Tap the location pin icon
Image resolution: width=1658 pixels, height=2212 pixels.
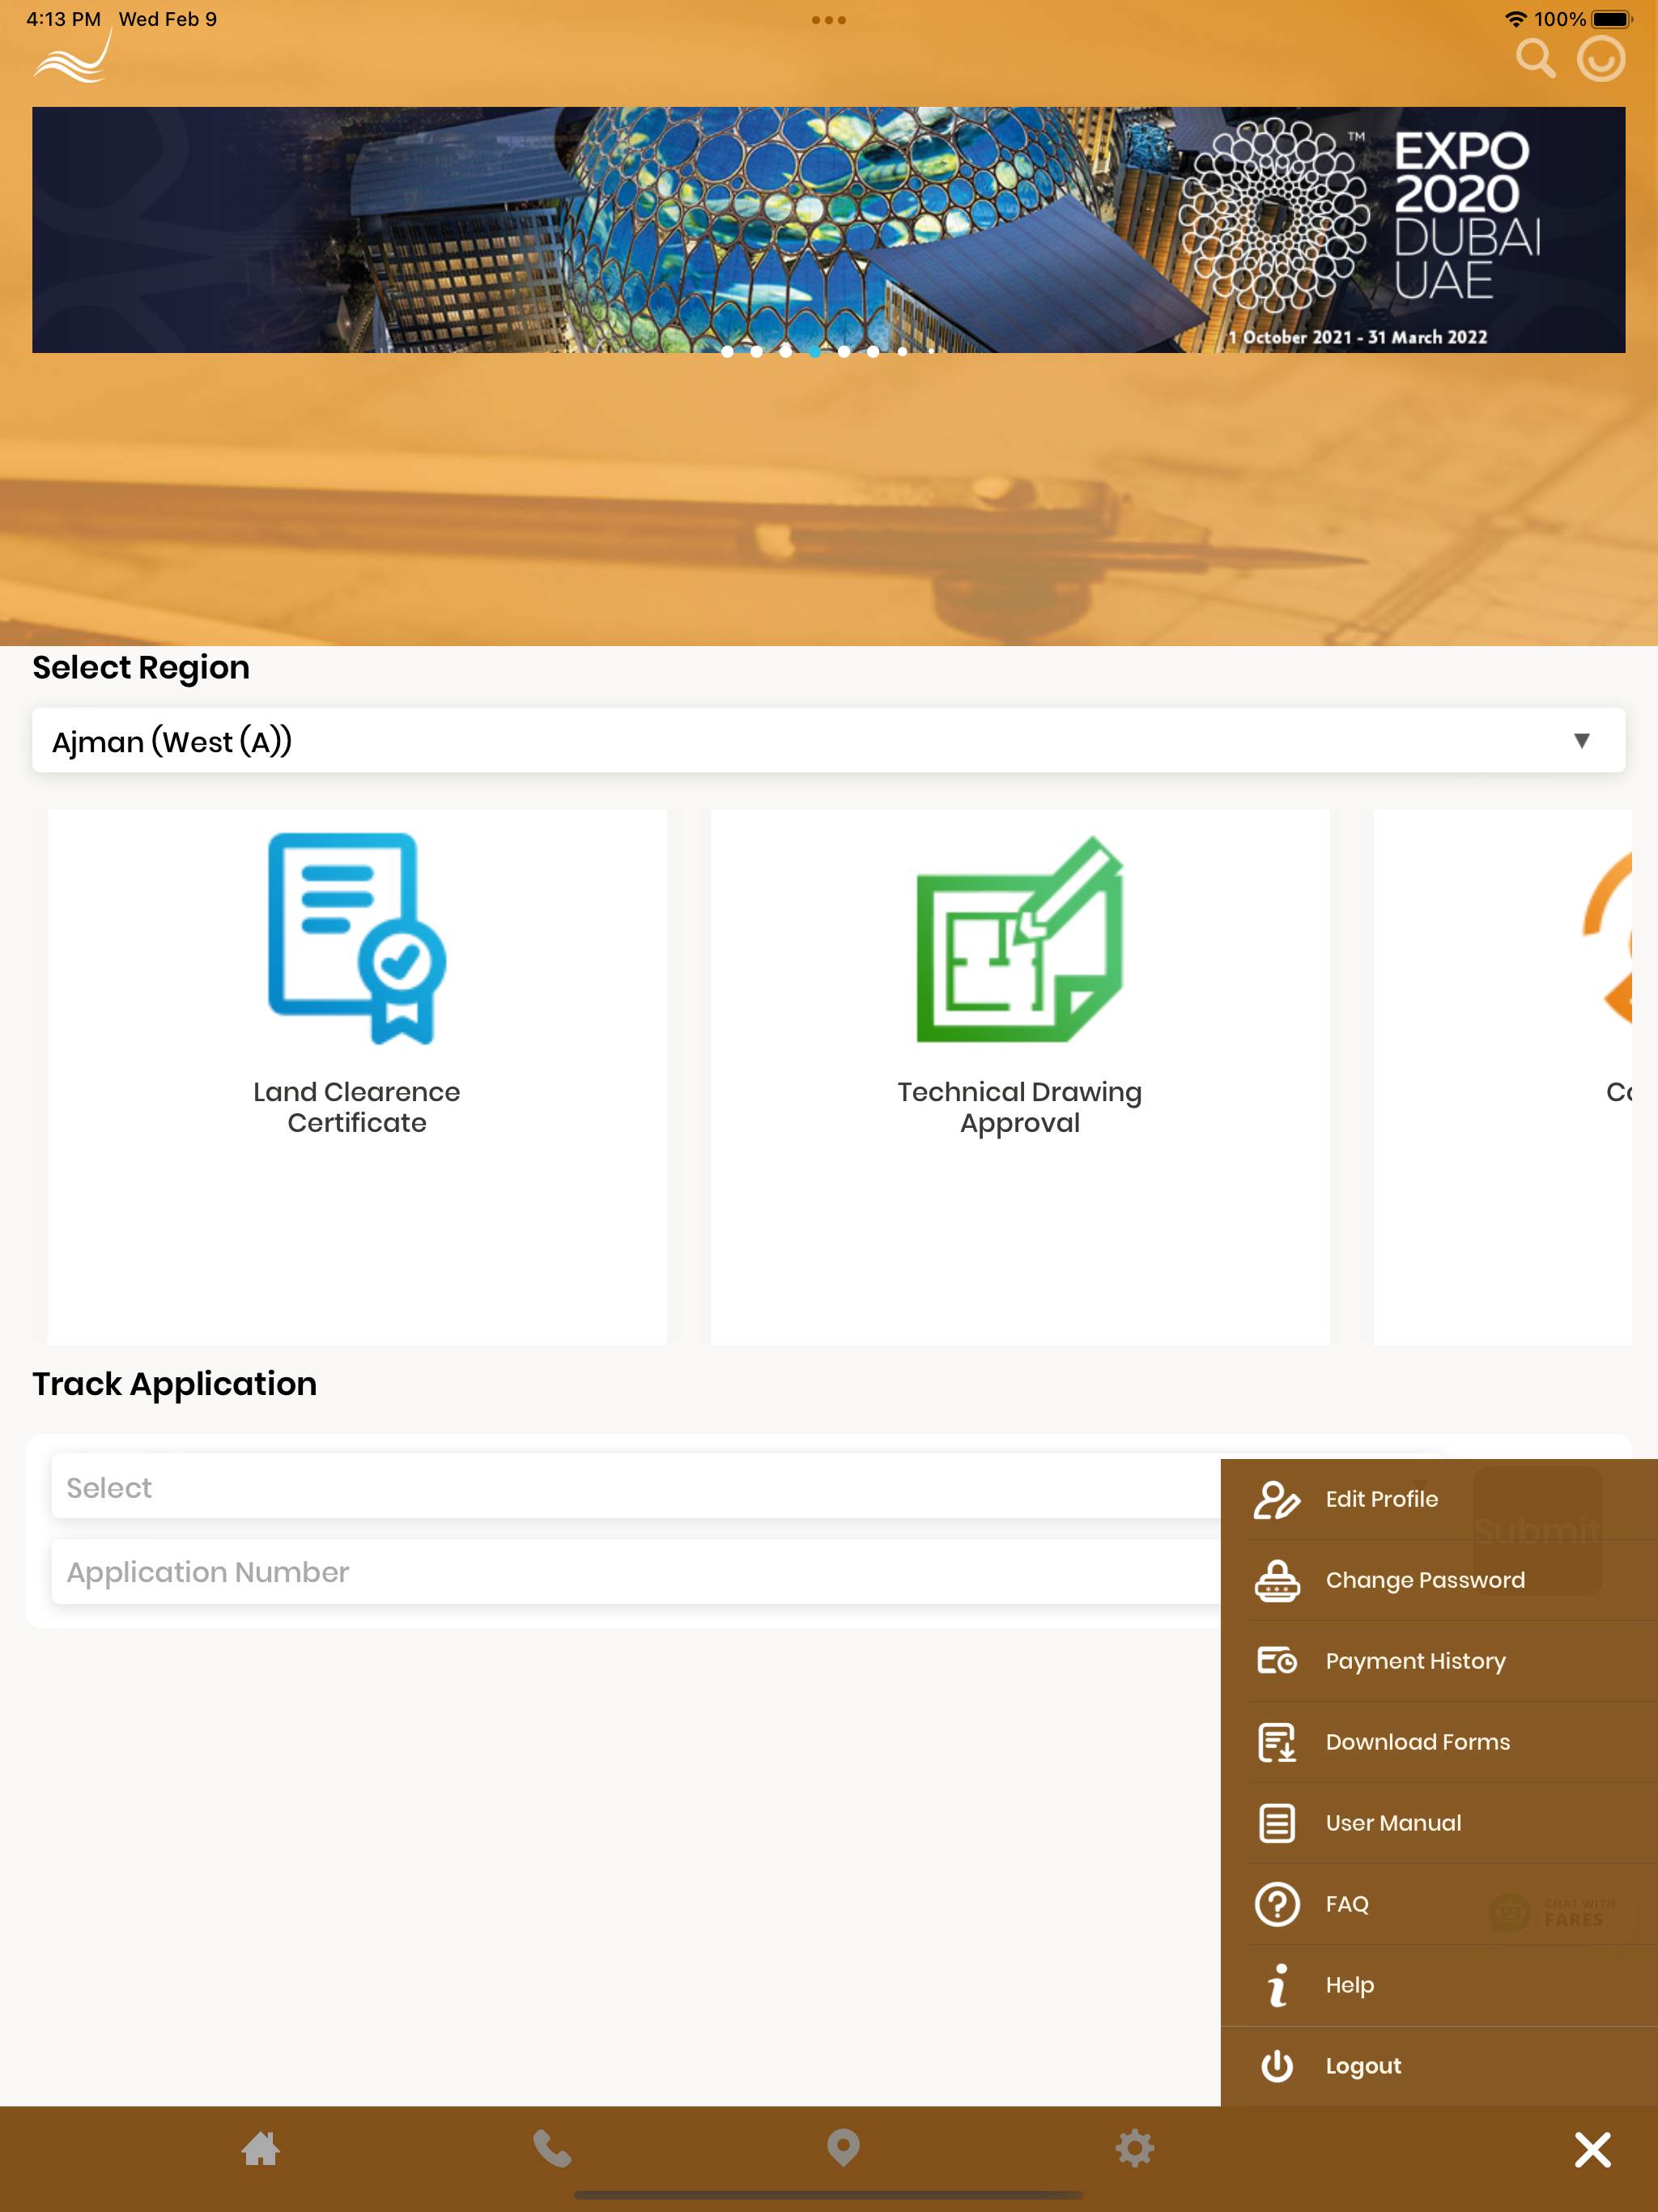coord(843,2148)
